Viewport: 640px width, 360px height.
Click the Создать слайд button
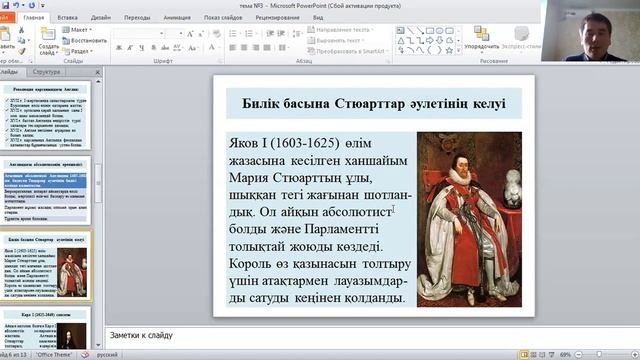point(48,42)
